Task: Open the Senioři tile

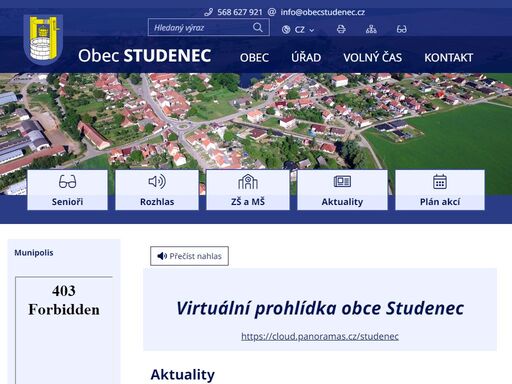Action: [67, 190]
